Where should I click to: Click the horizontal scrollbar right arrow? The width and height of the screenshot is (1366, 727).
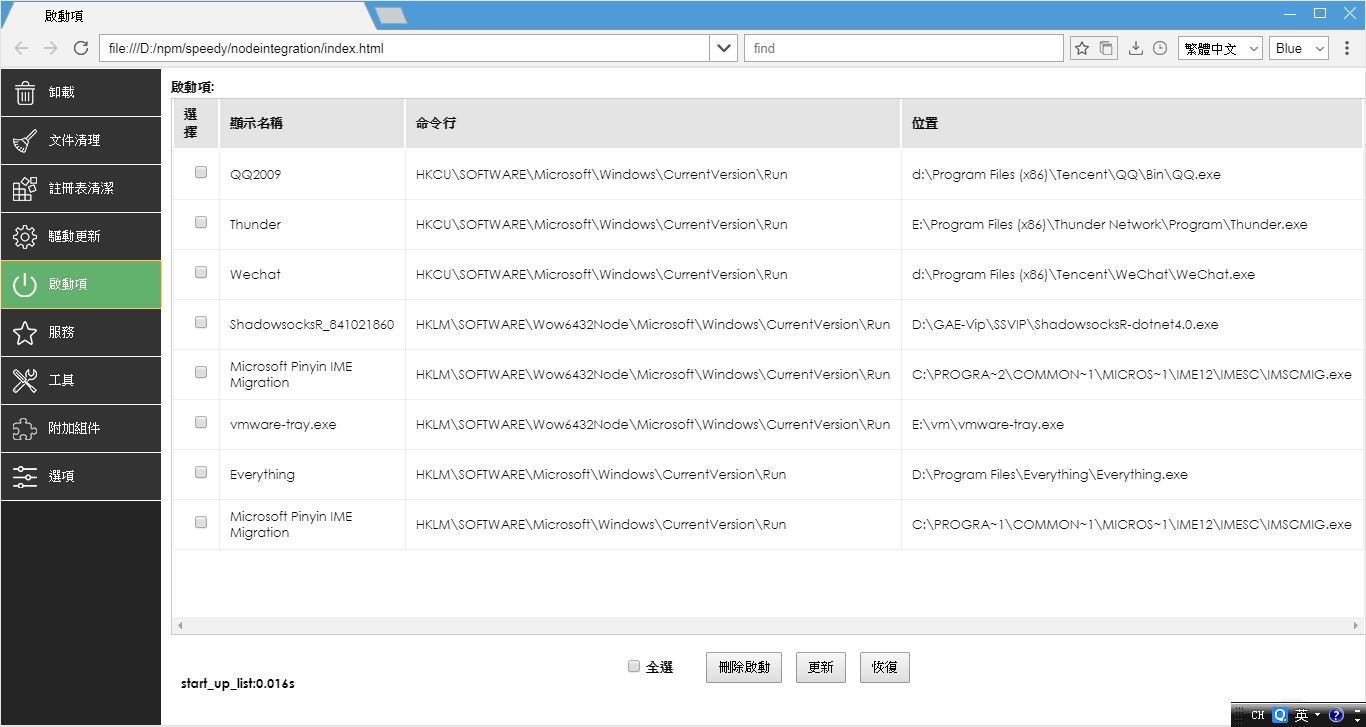click(x=1356, y=625)
